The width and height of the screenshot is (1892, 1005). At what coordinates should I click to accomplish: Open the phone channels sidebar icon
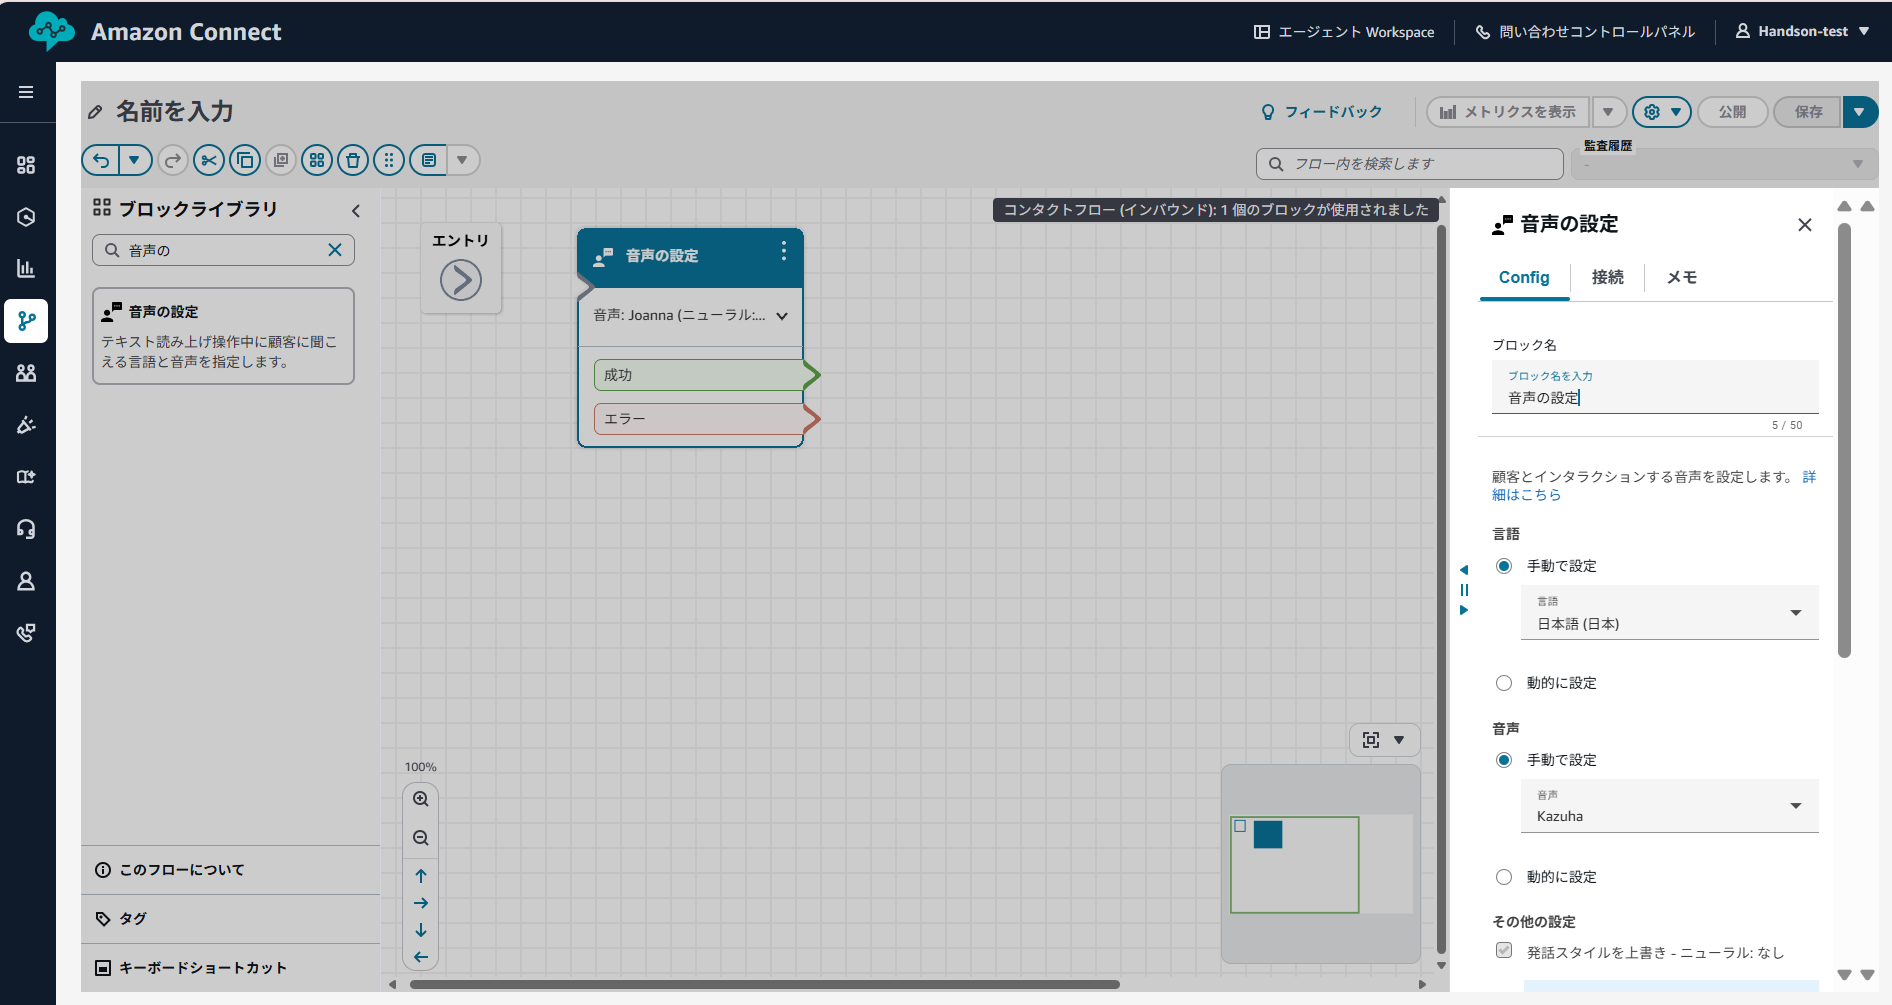[26, 633]
